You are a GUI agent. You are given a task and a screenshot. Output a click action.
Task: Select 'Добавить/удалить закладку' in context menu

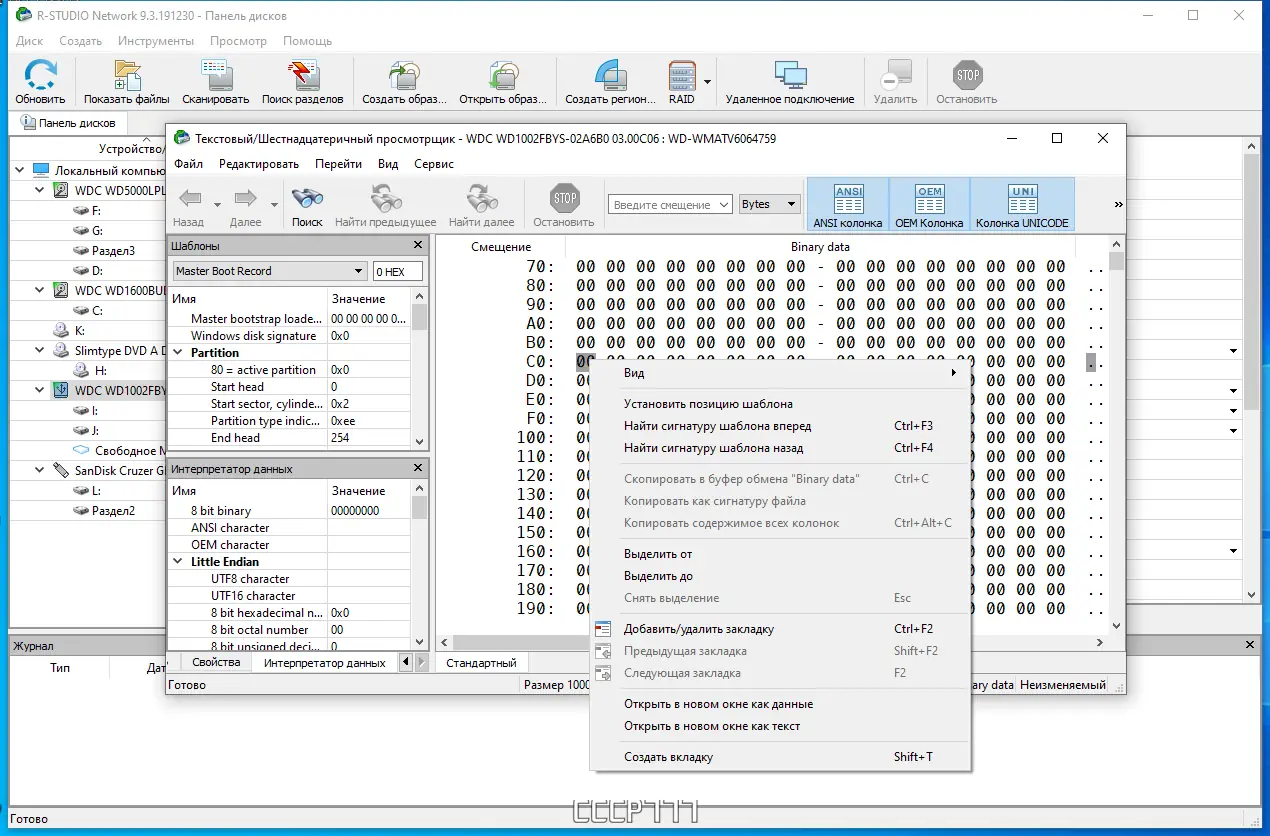(698, 629)
